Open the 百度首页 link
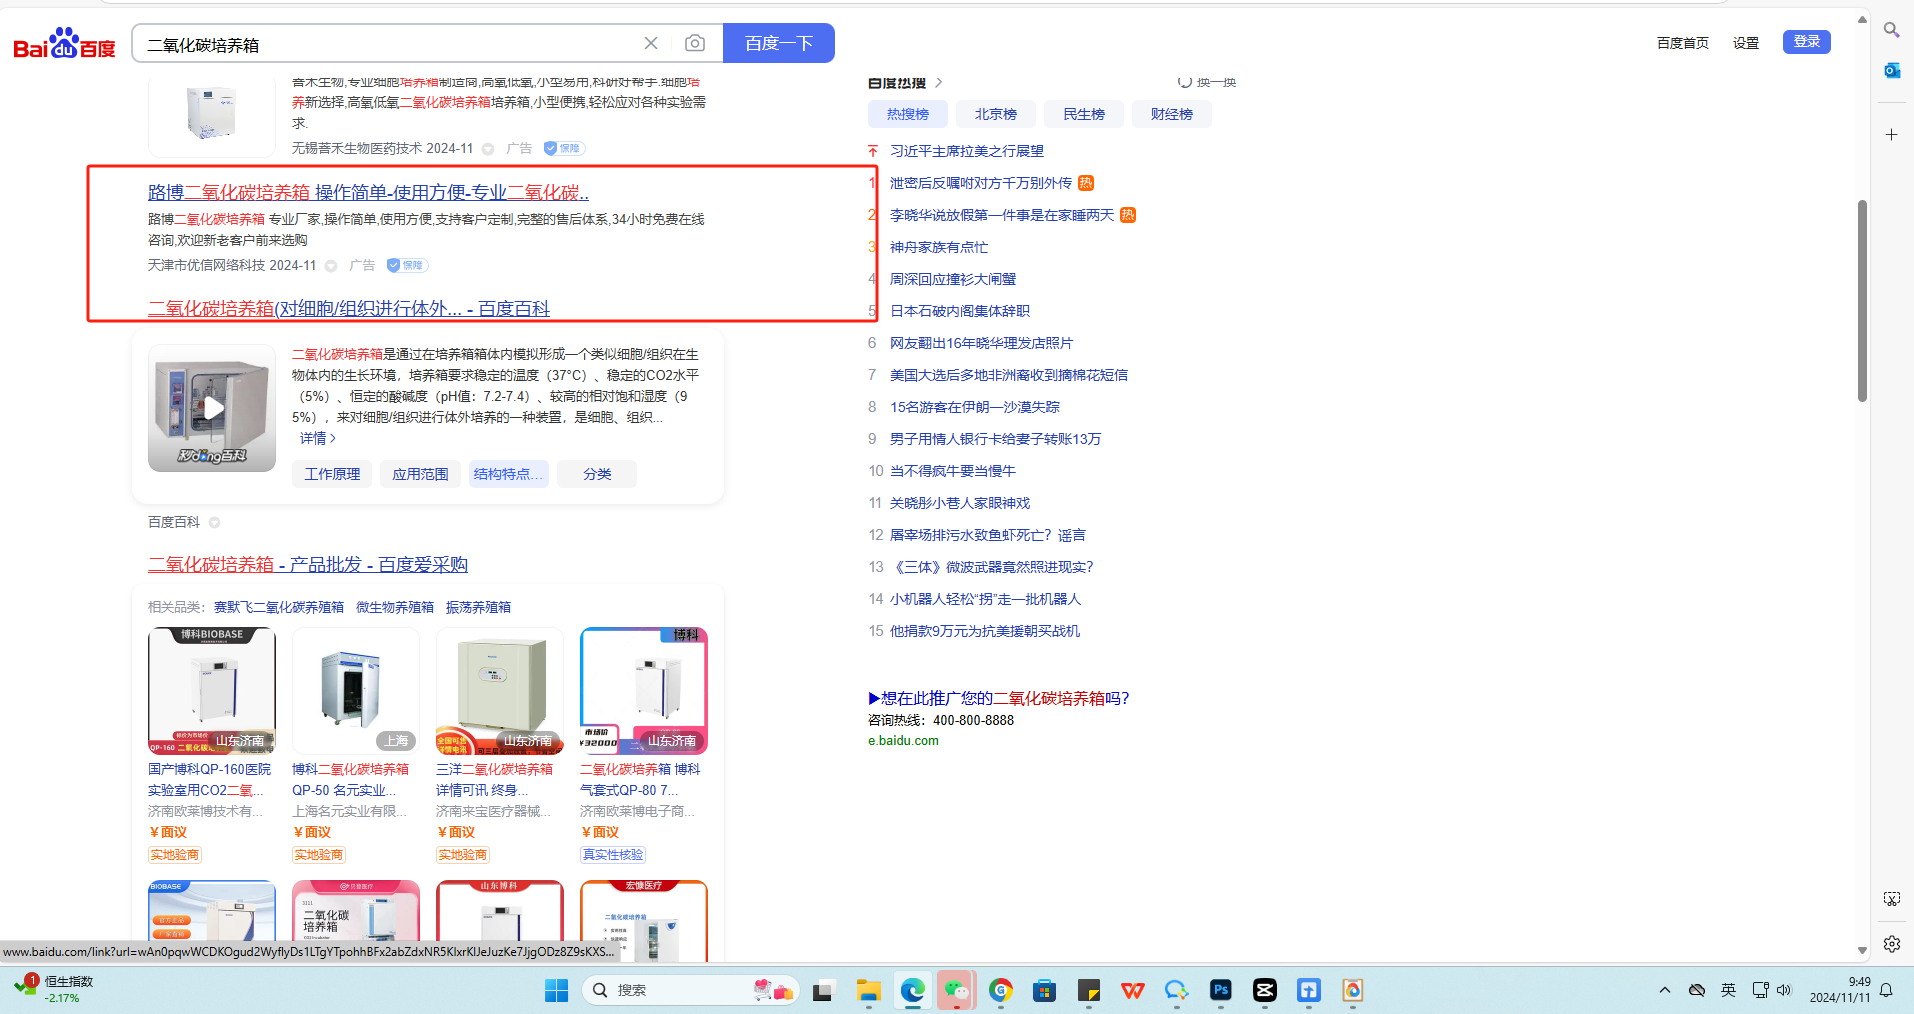Image resolution: width=1914 pixels, height=1014 pixels. (x=1683, y=43)
